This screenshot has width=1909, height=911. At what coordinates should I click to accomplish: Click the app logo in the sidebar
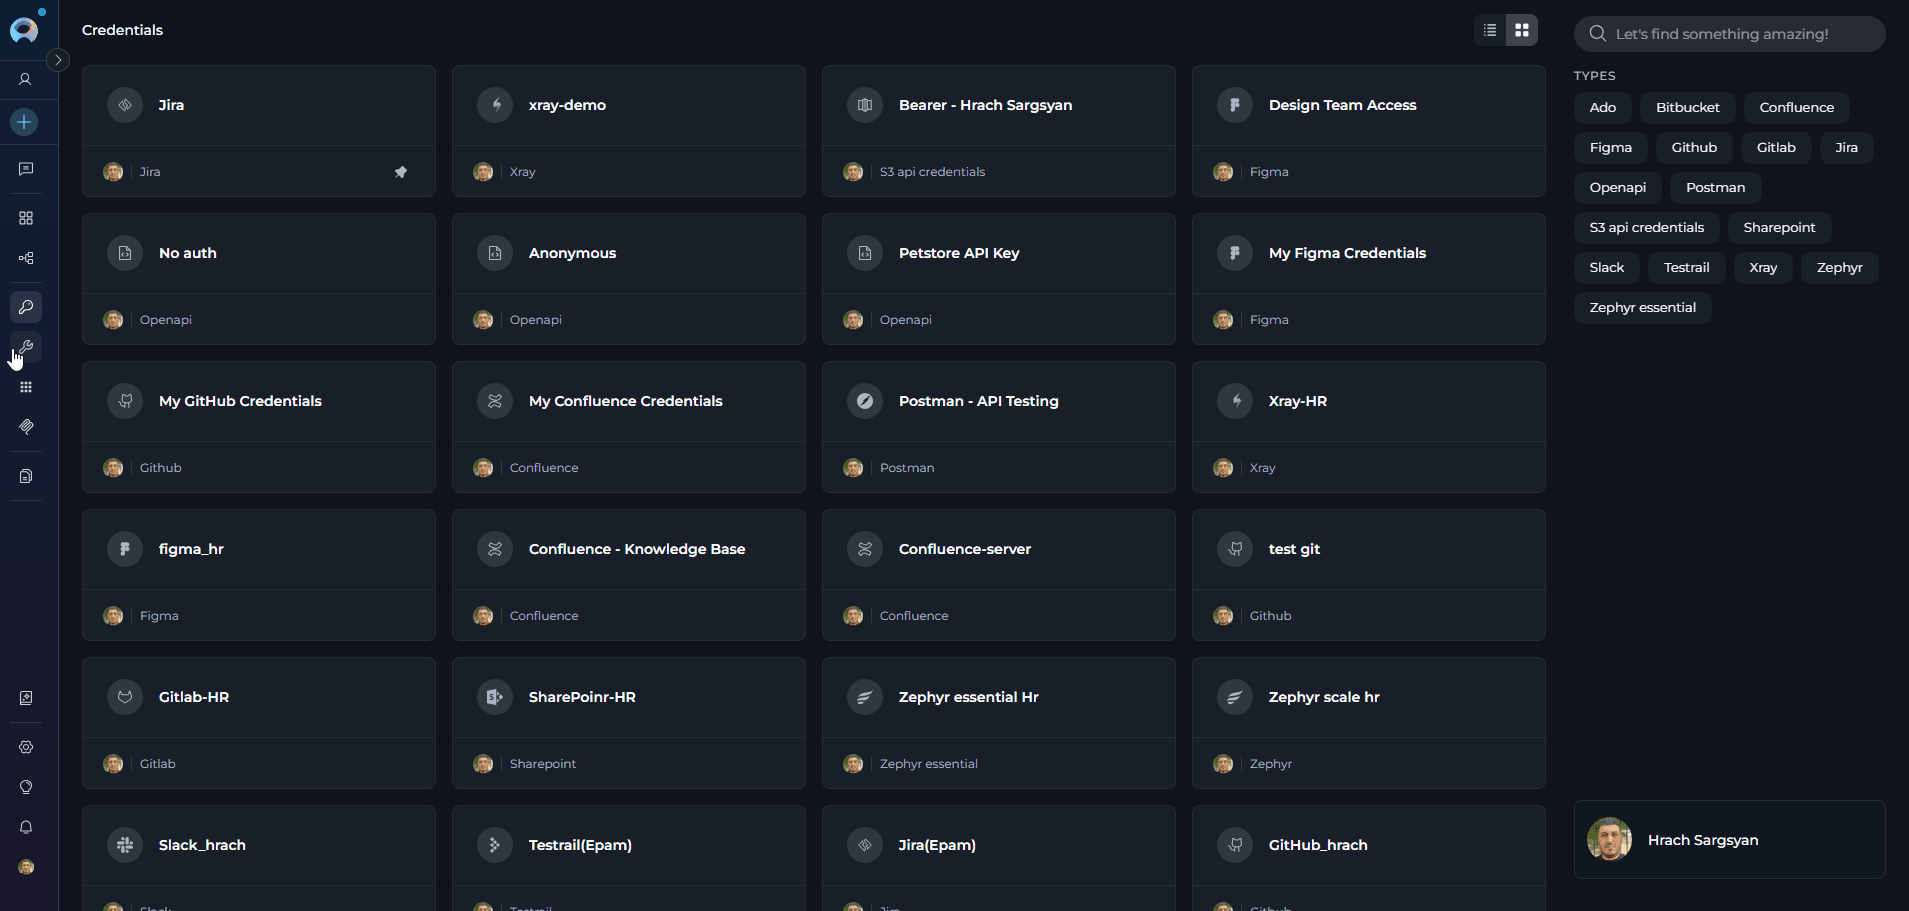(x=24, y=29)
